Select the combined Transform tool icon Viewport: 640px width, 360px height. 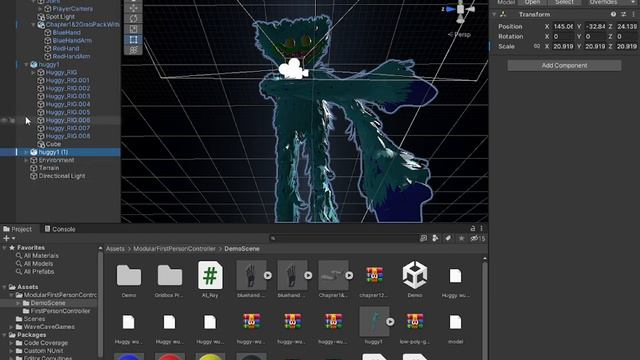pyautogui.click(x=133, y=50)
